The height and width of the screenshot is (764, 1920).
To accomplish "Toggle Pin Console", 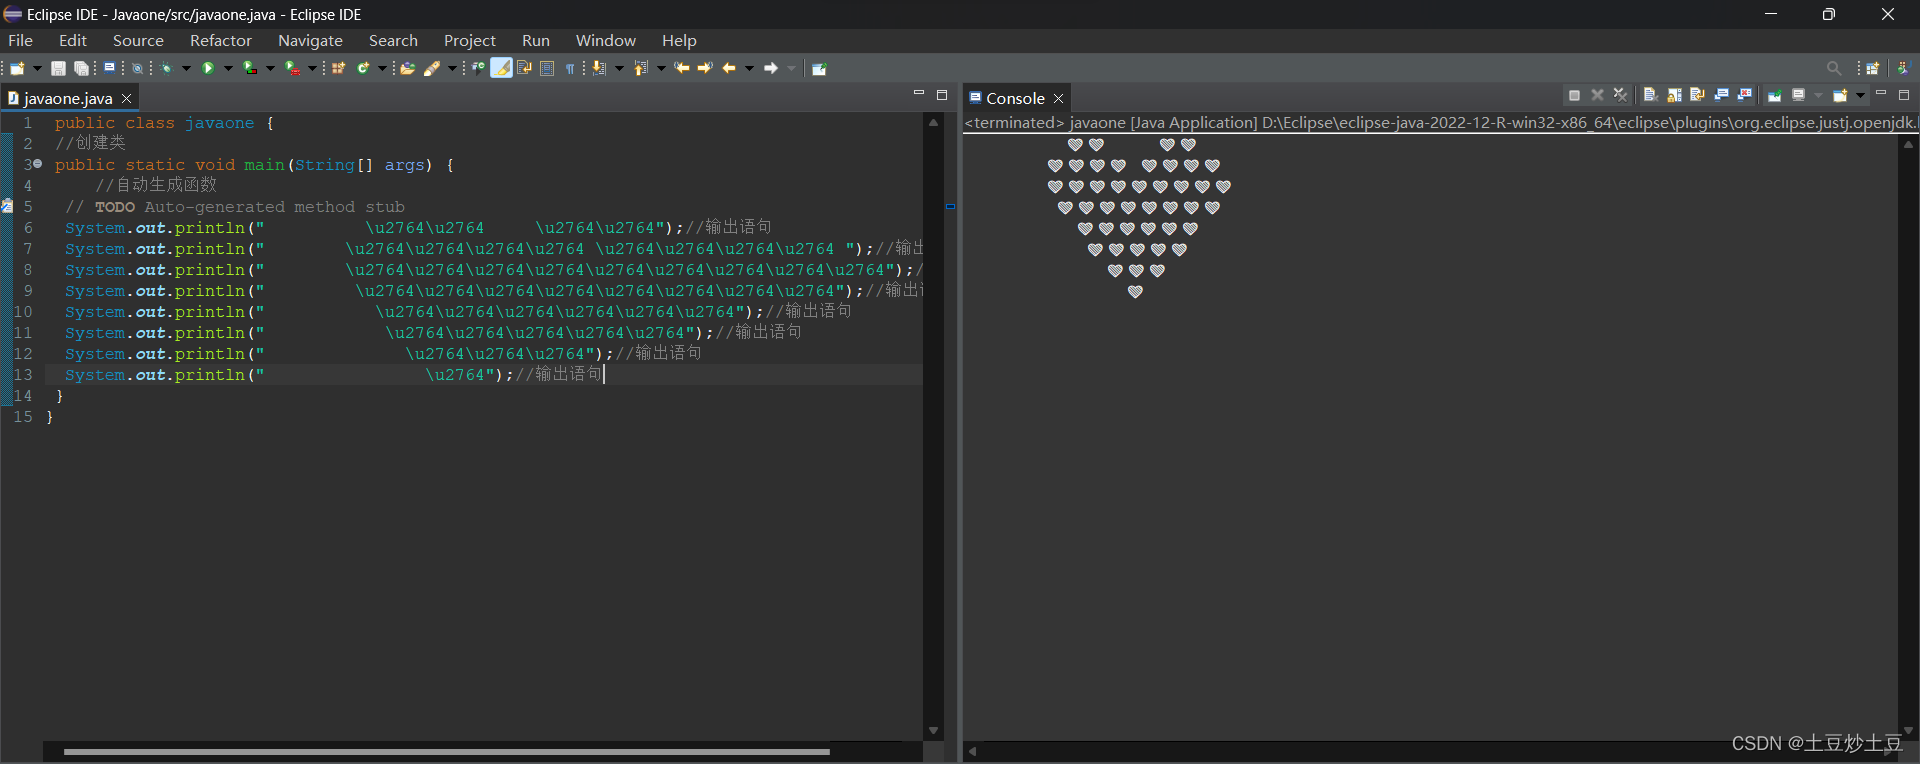I will [1774, 95].
